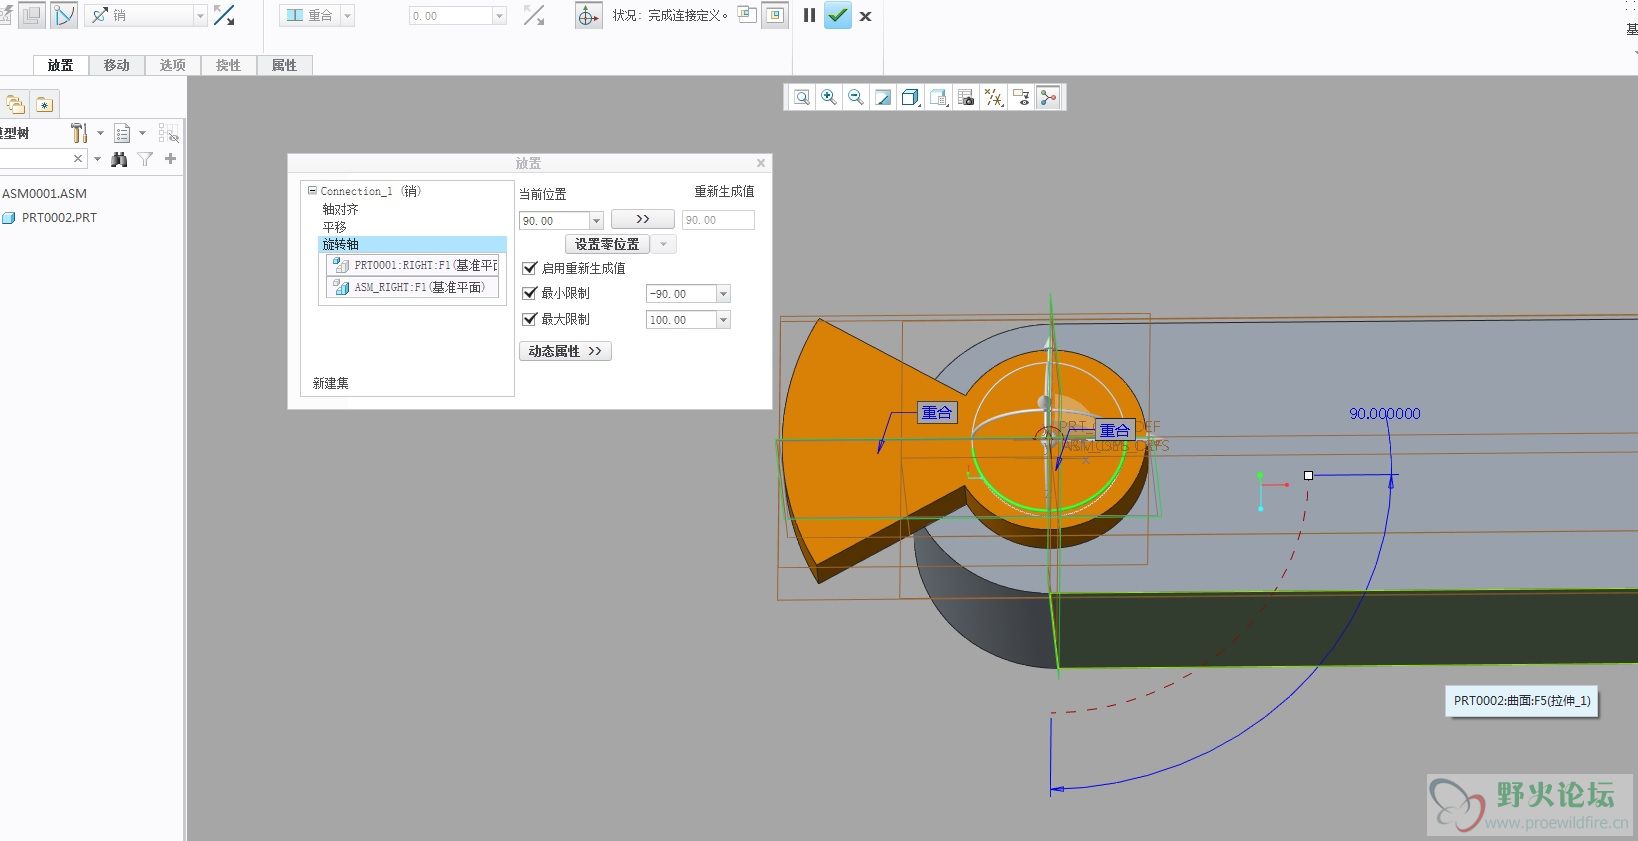Select the 轴对齐 constraint item

coord(340,209)
